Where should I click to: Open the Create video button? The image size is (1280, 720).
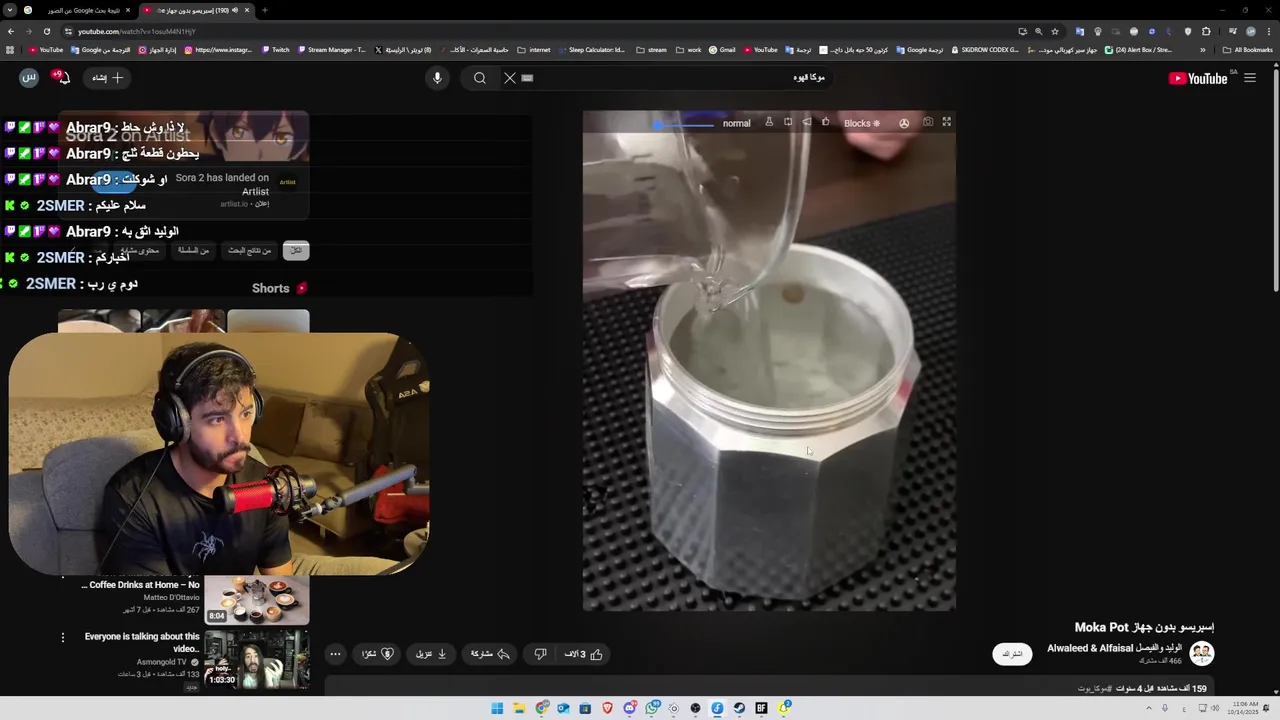click(x=107, y=78)
